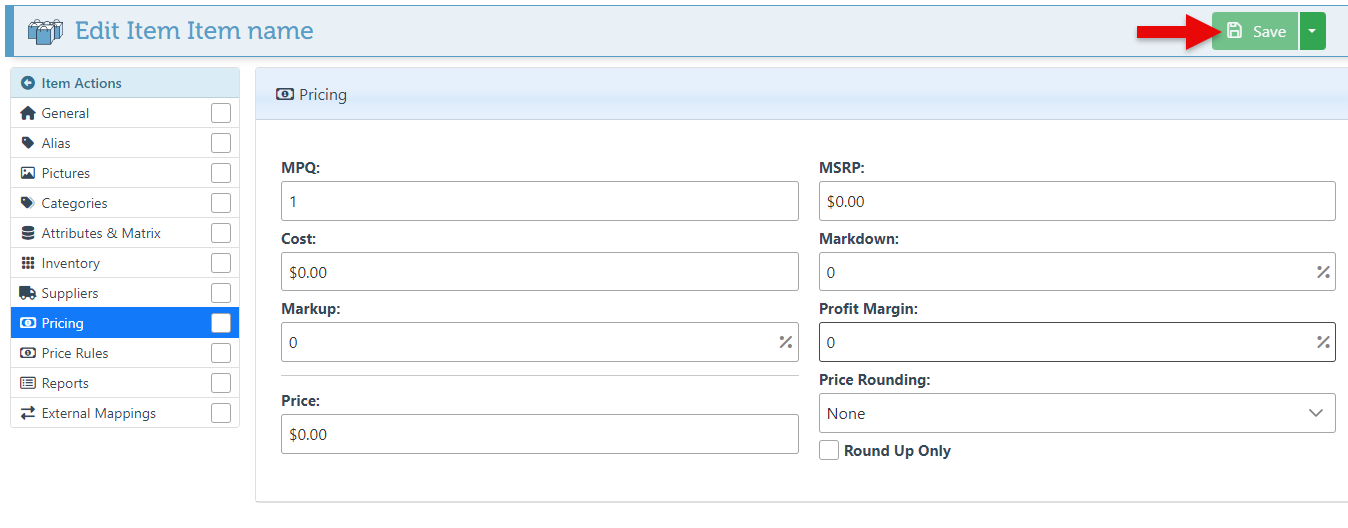Screen dimensions: 1348x528
Task: Click the arrows icon for External Mappings
Action: [28, 413]
